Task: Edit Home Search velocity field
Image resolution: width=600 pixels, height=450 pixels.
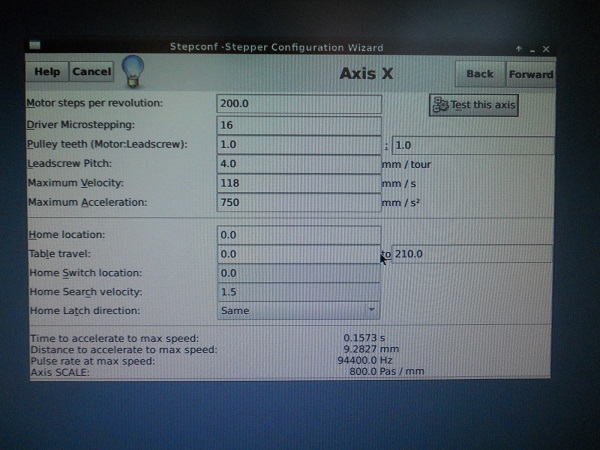Action: click(299, 292)
